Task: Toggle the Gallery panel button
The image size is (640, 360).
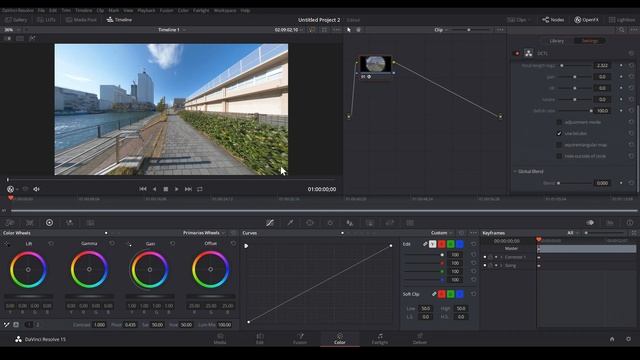Action: pyautogui.click(x=16, y=20)
